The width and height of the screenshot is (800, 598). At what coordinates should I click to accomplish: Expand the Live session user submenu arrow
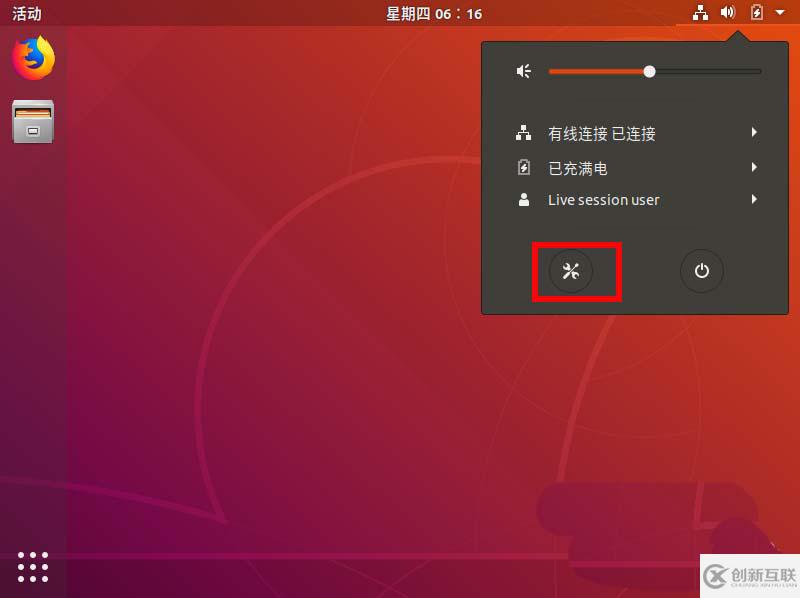pos(754,199)
